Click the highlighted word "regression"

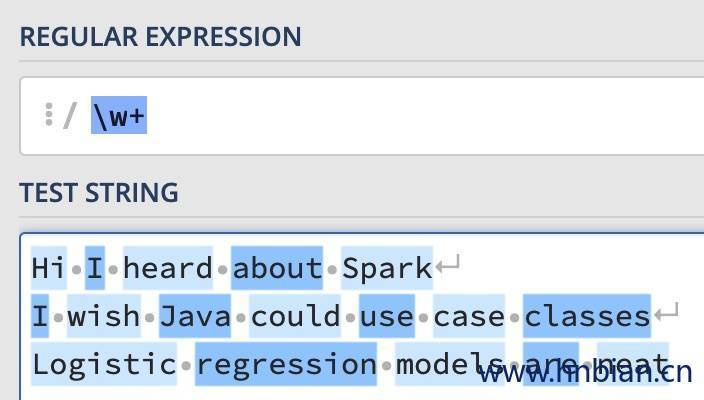click(x=286, y=364)
